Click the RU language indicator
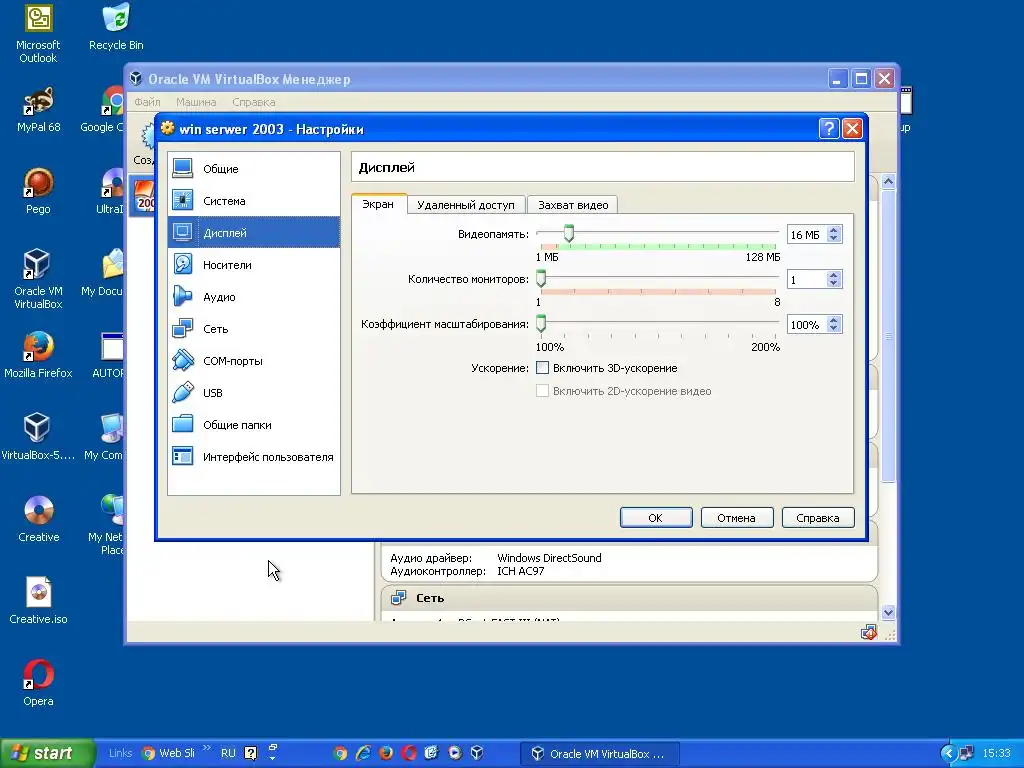The width and height of the screenshot is (1024, 768). pos(228,753)
